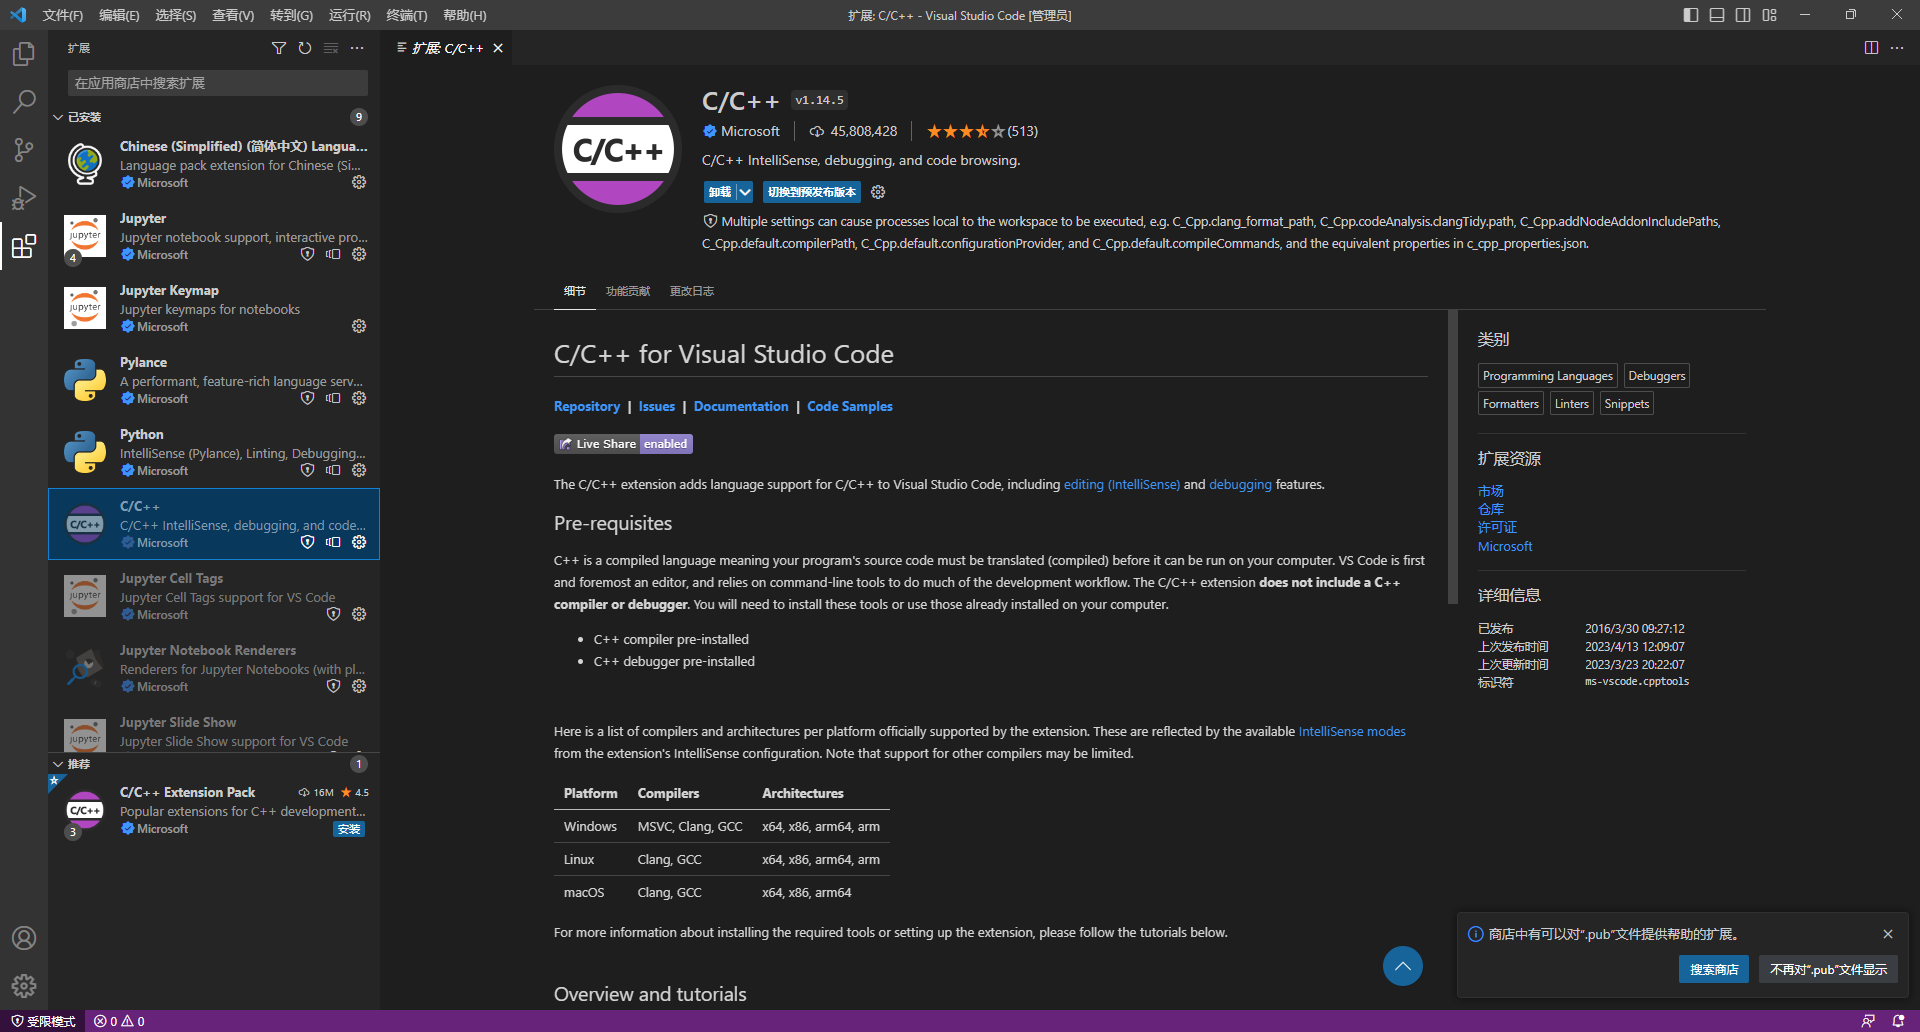Install the C/C++ Extension Pack
The height and width of the screenshot is (1032, 1920).
pyautogui.click(x=349, y=829)
